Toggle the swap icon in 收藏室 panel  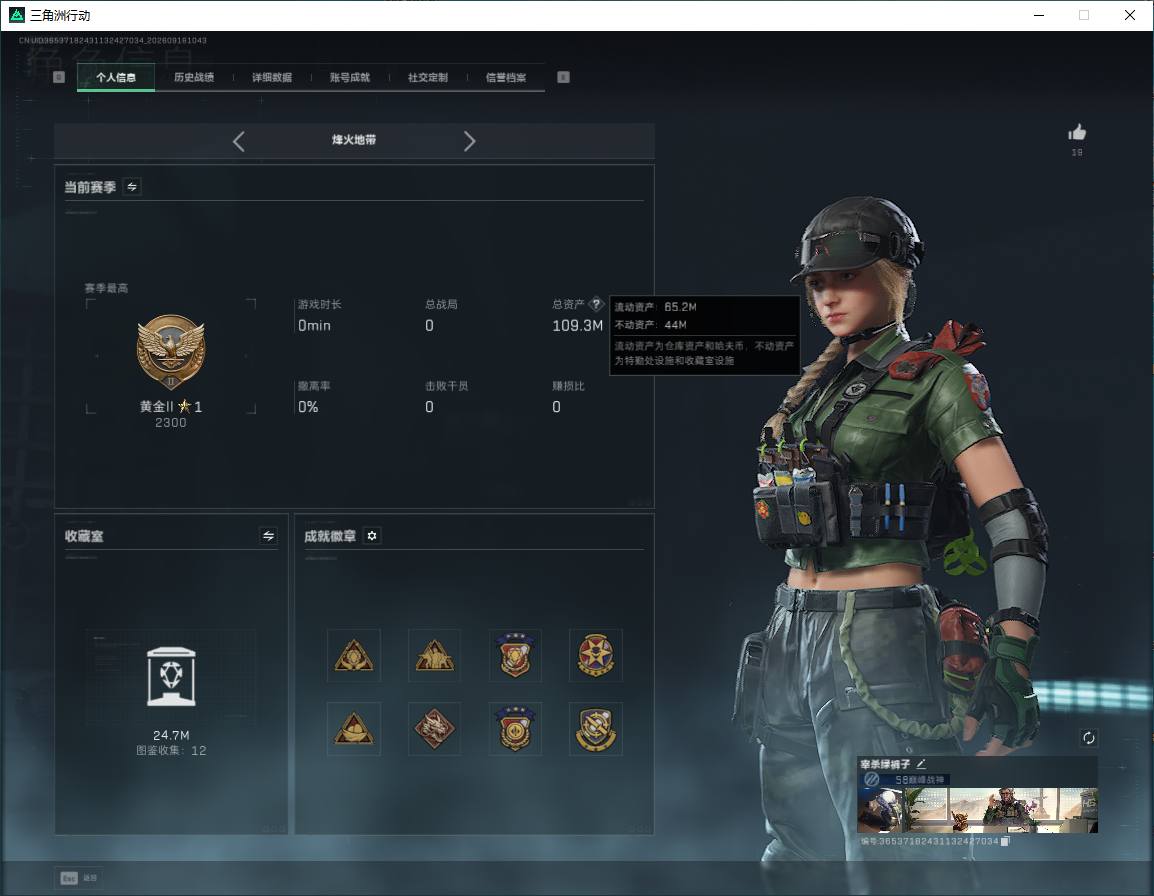click(x=269, y=536)
